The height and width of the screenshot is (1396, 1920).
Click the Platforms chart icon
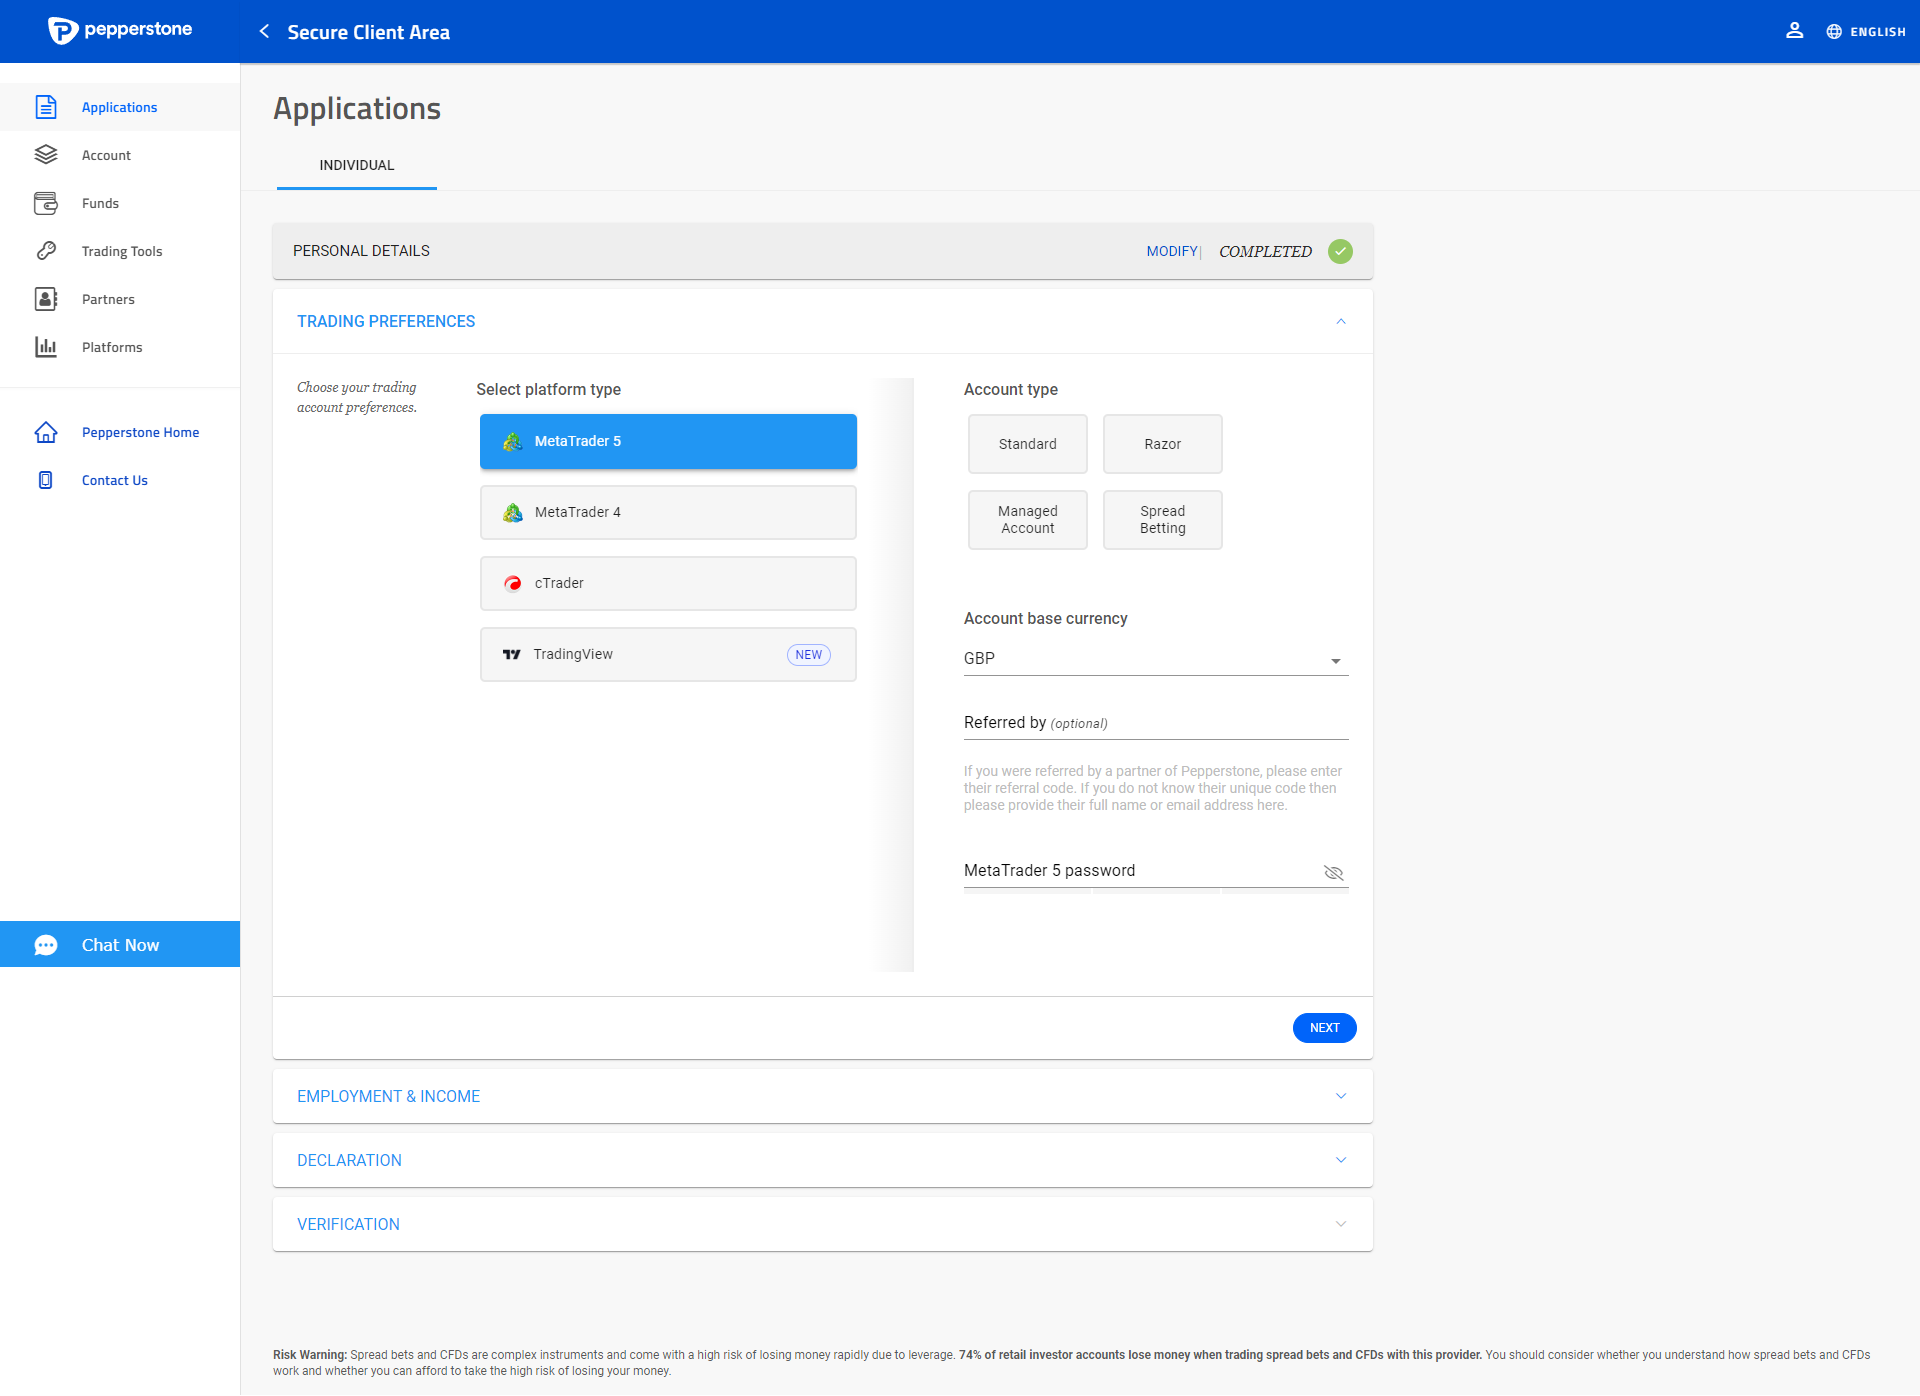click(46, 347)
